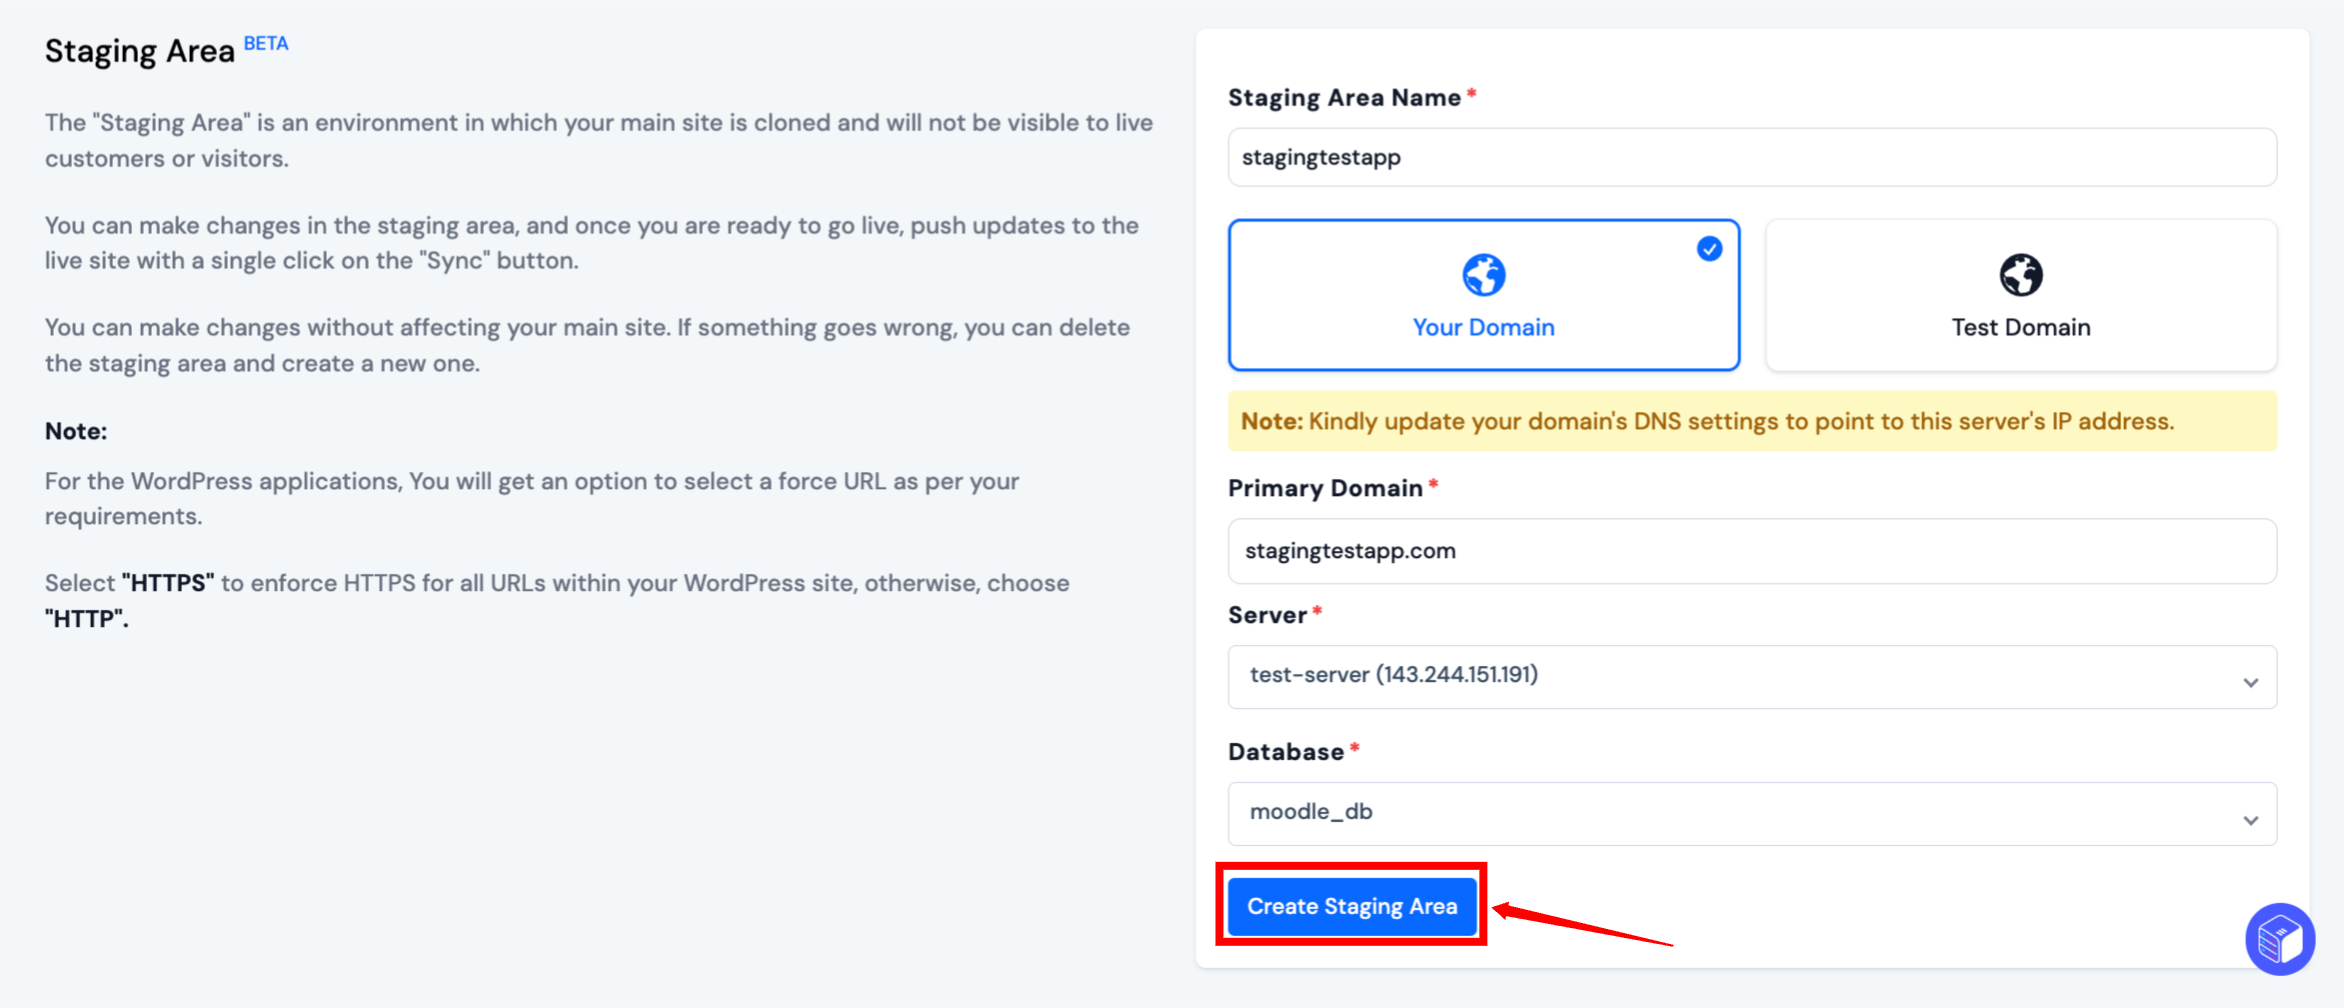Click the Database field label
Viewport: 2344px width, 1008px height.
[x=1286, y=752]
